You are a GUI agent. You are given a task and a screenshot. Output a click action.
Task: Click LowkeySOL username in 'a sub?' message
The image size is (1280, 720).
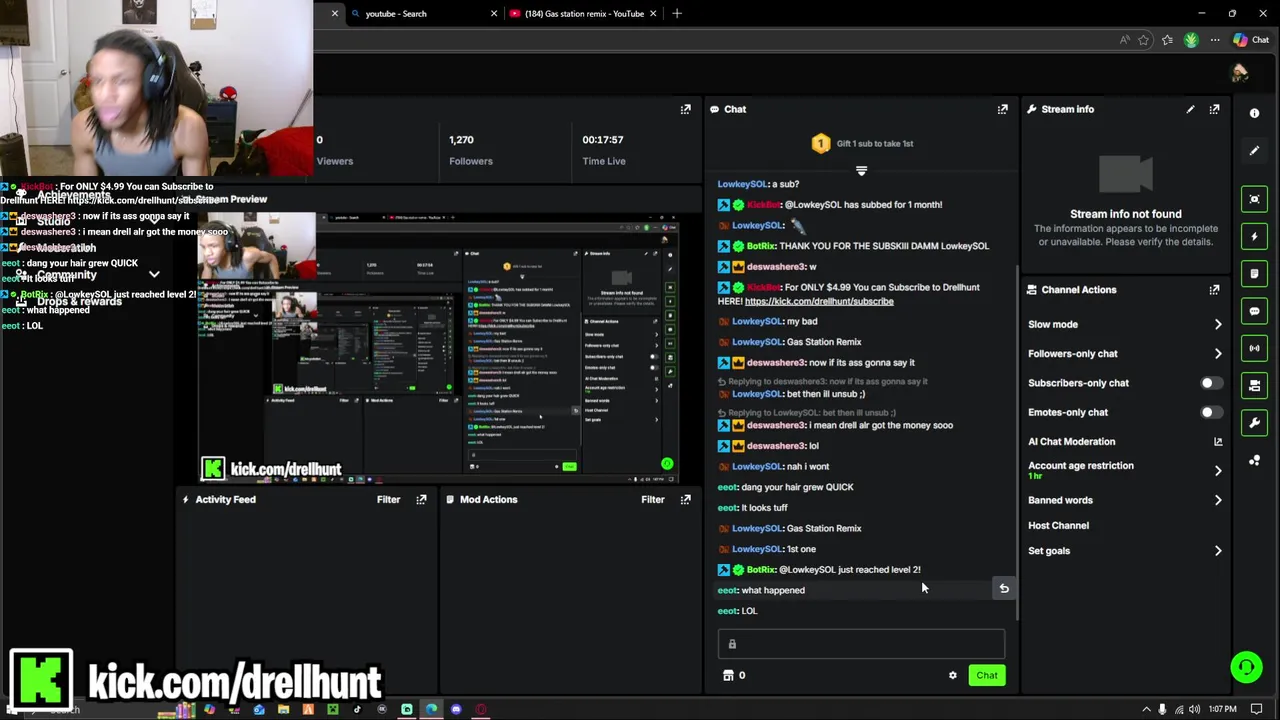(742, 184)
